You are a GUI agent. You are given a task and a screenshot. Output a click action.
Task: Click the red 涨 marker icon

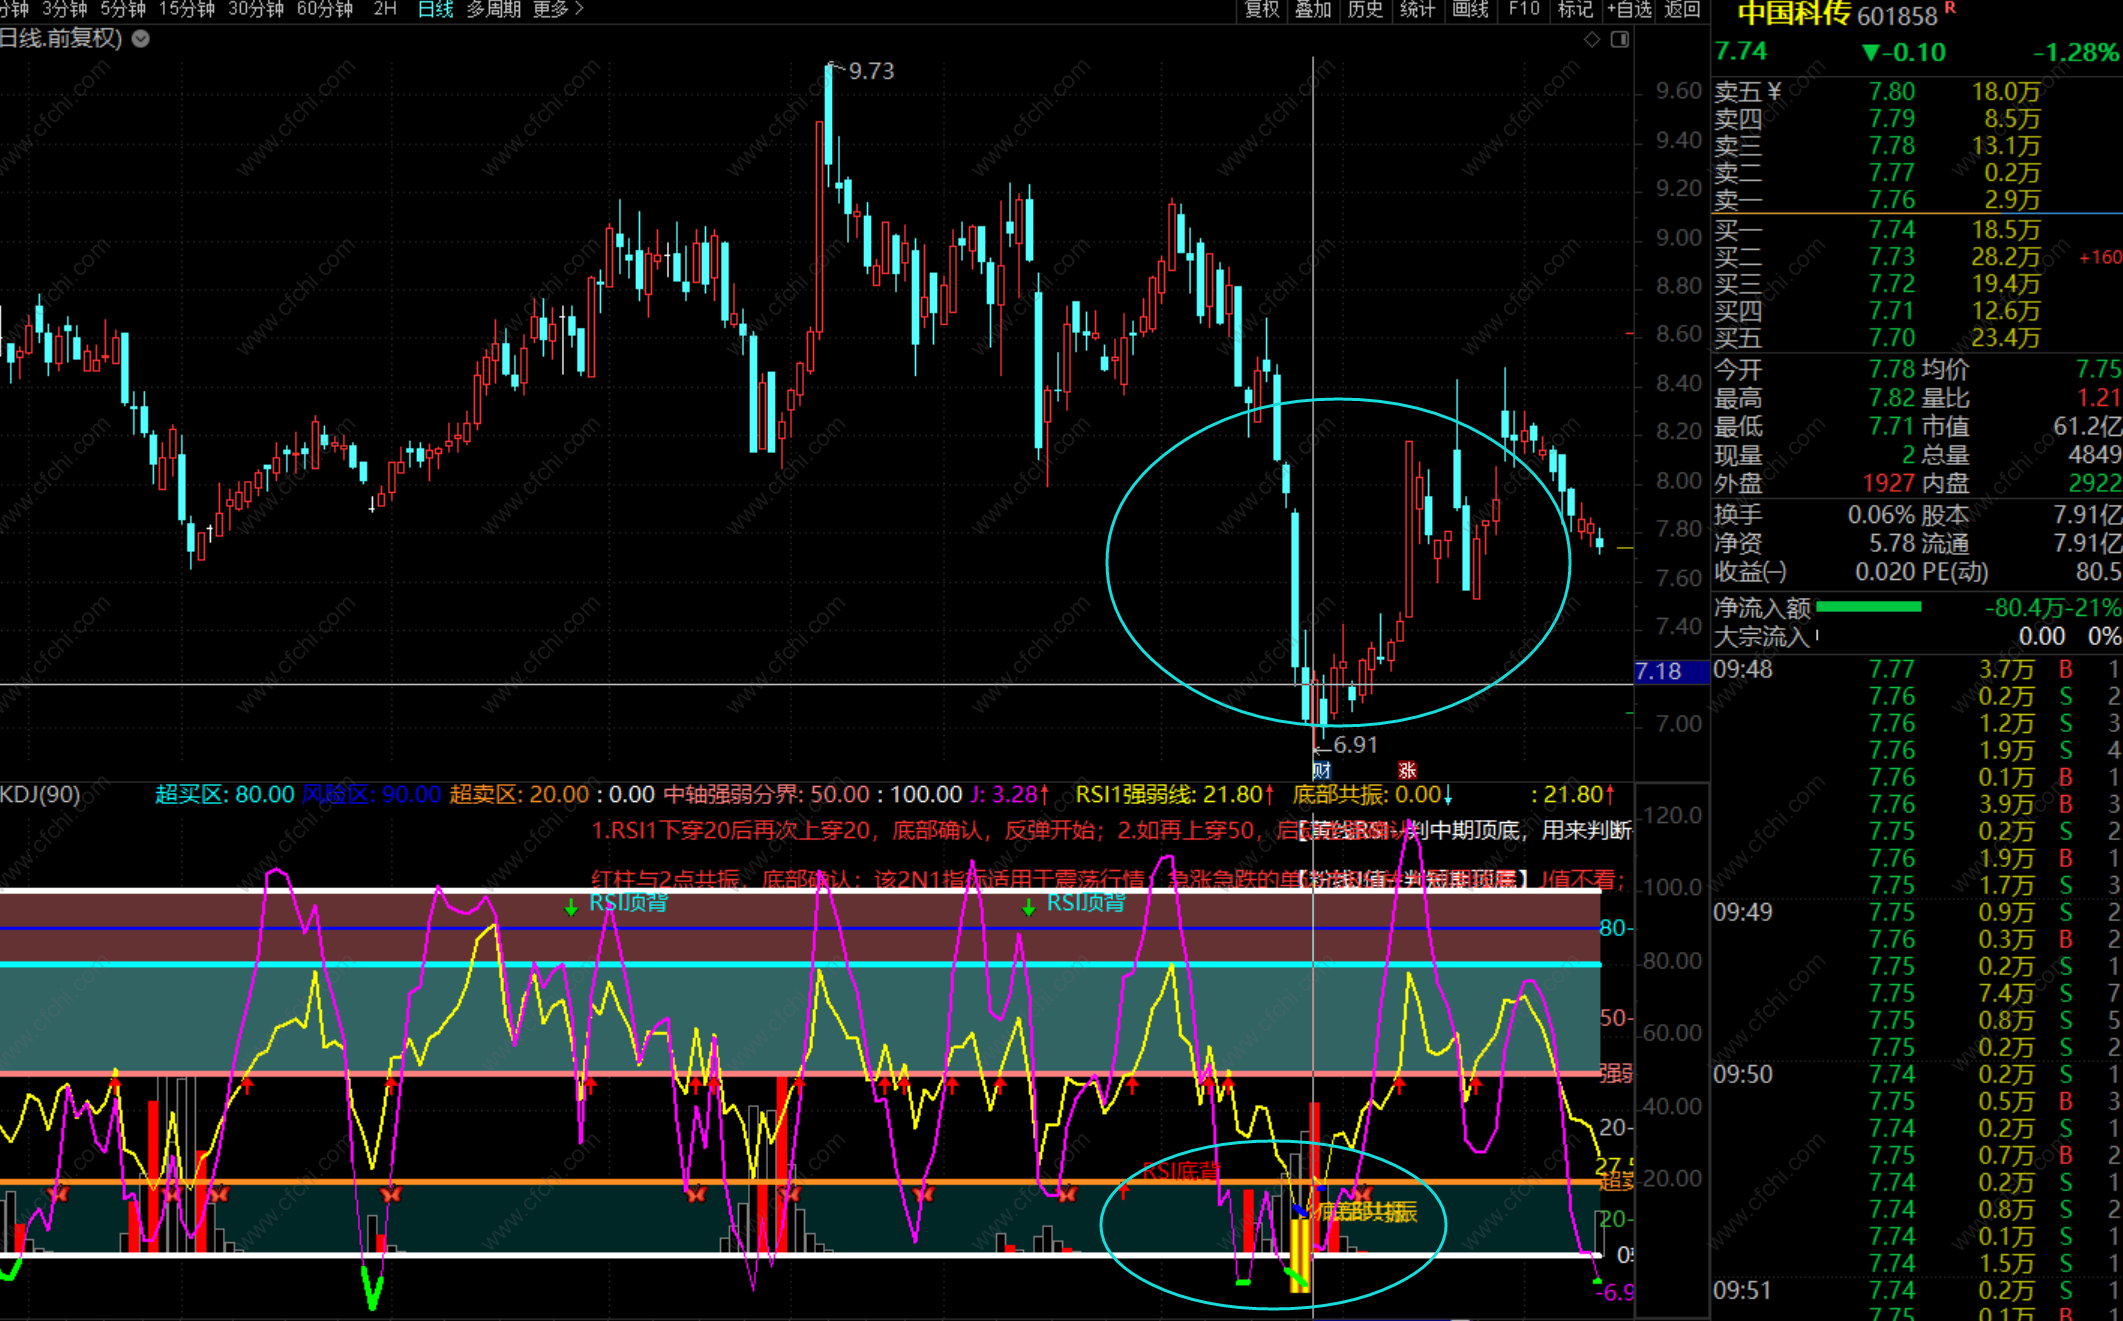click(x=1407, y=770)
